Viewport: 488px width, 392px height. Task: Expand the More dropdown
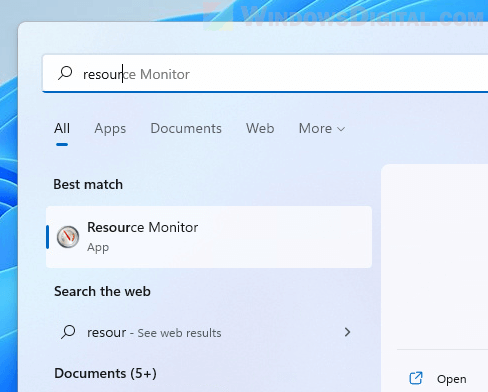tap(322, 128)
